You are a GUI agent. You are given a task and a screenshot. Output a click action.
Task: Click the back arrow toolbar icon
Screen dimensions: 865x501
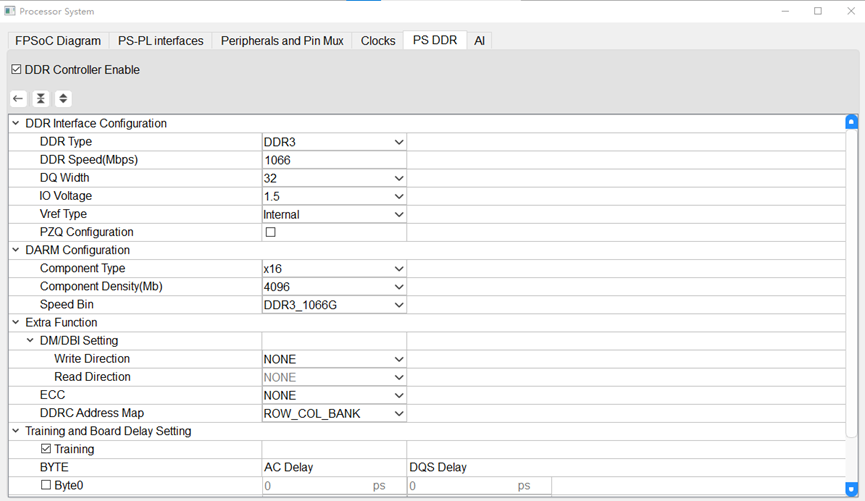coord(18,99)
